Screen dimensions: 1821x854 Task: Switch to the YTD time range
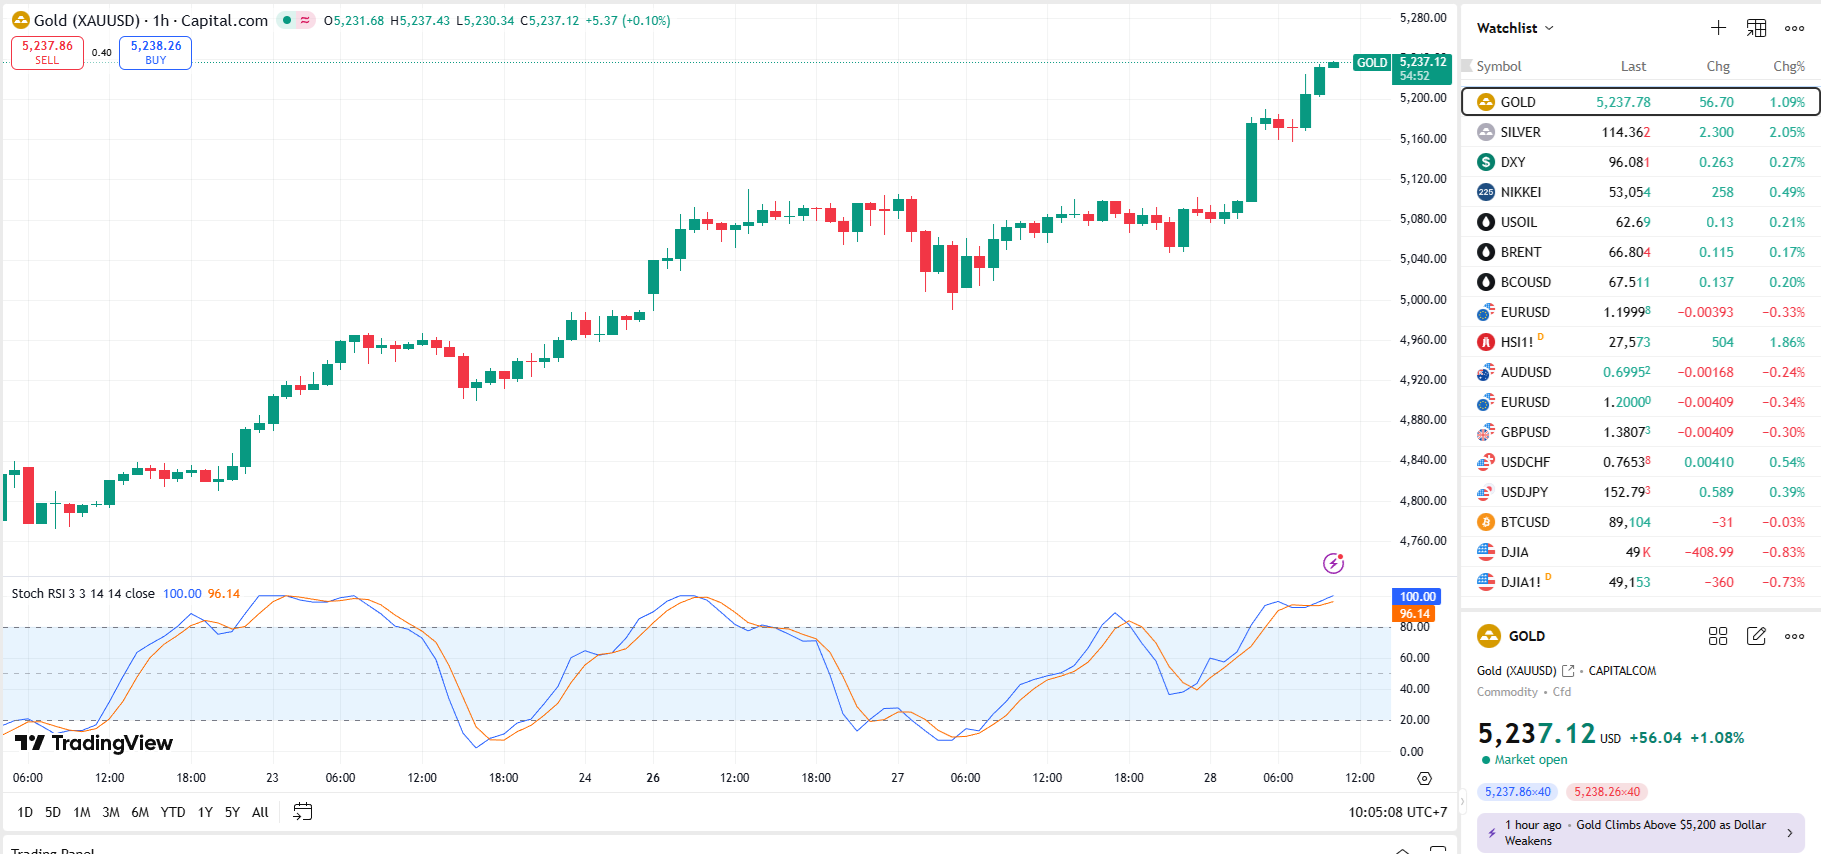[173, 812]
